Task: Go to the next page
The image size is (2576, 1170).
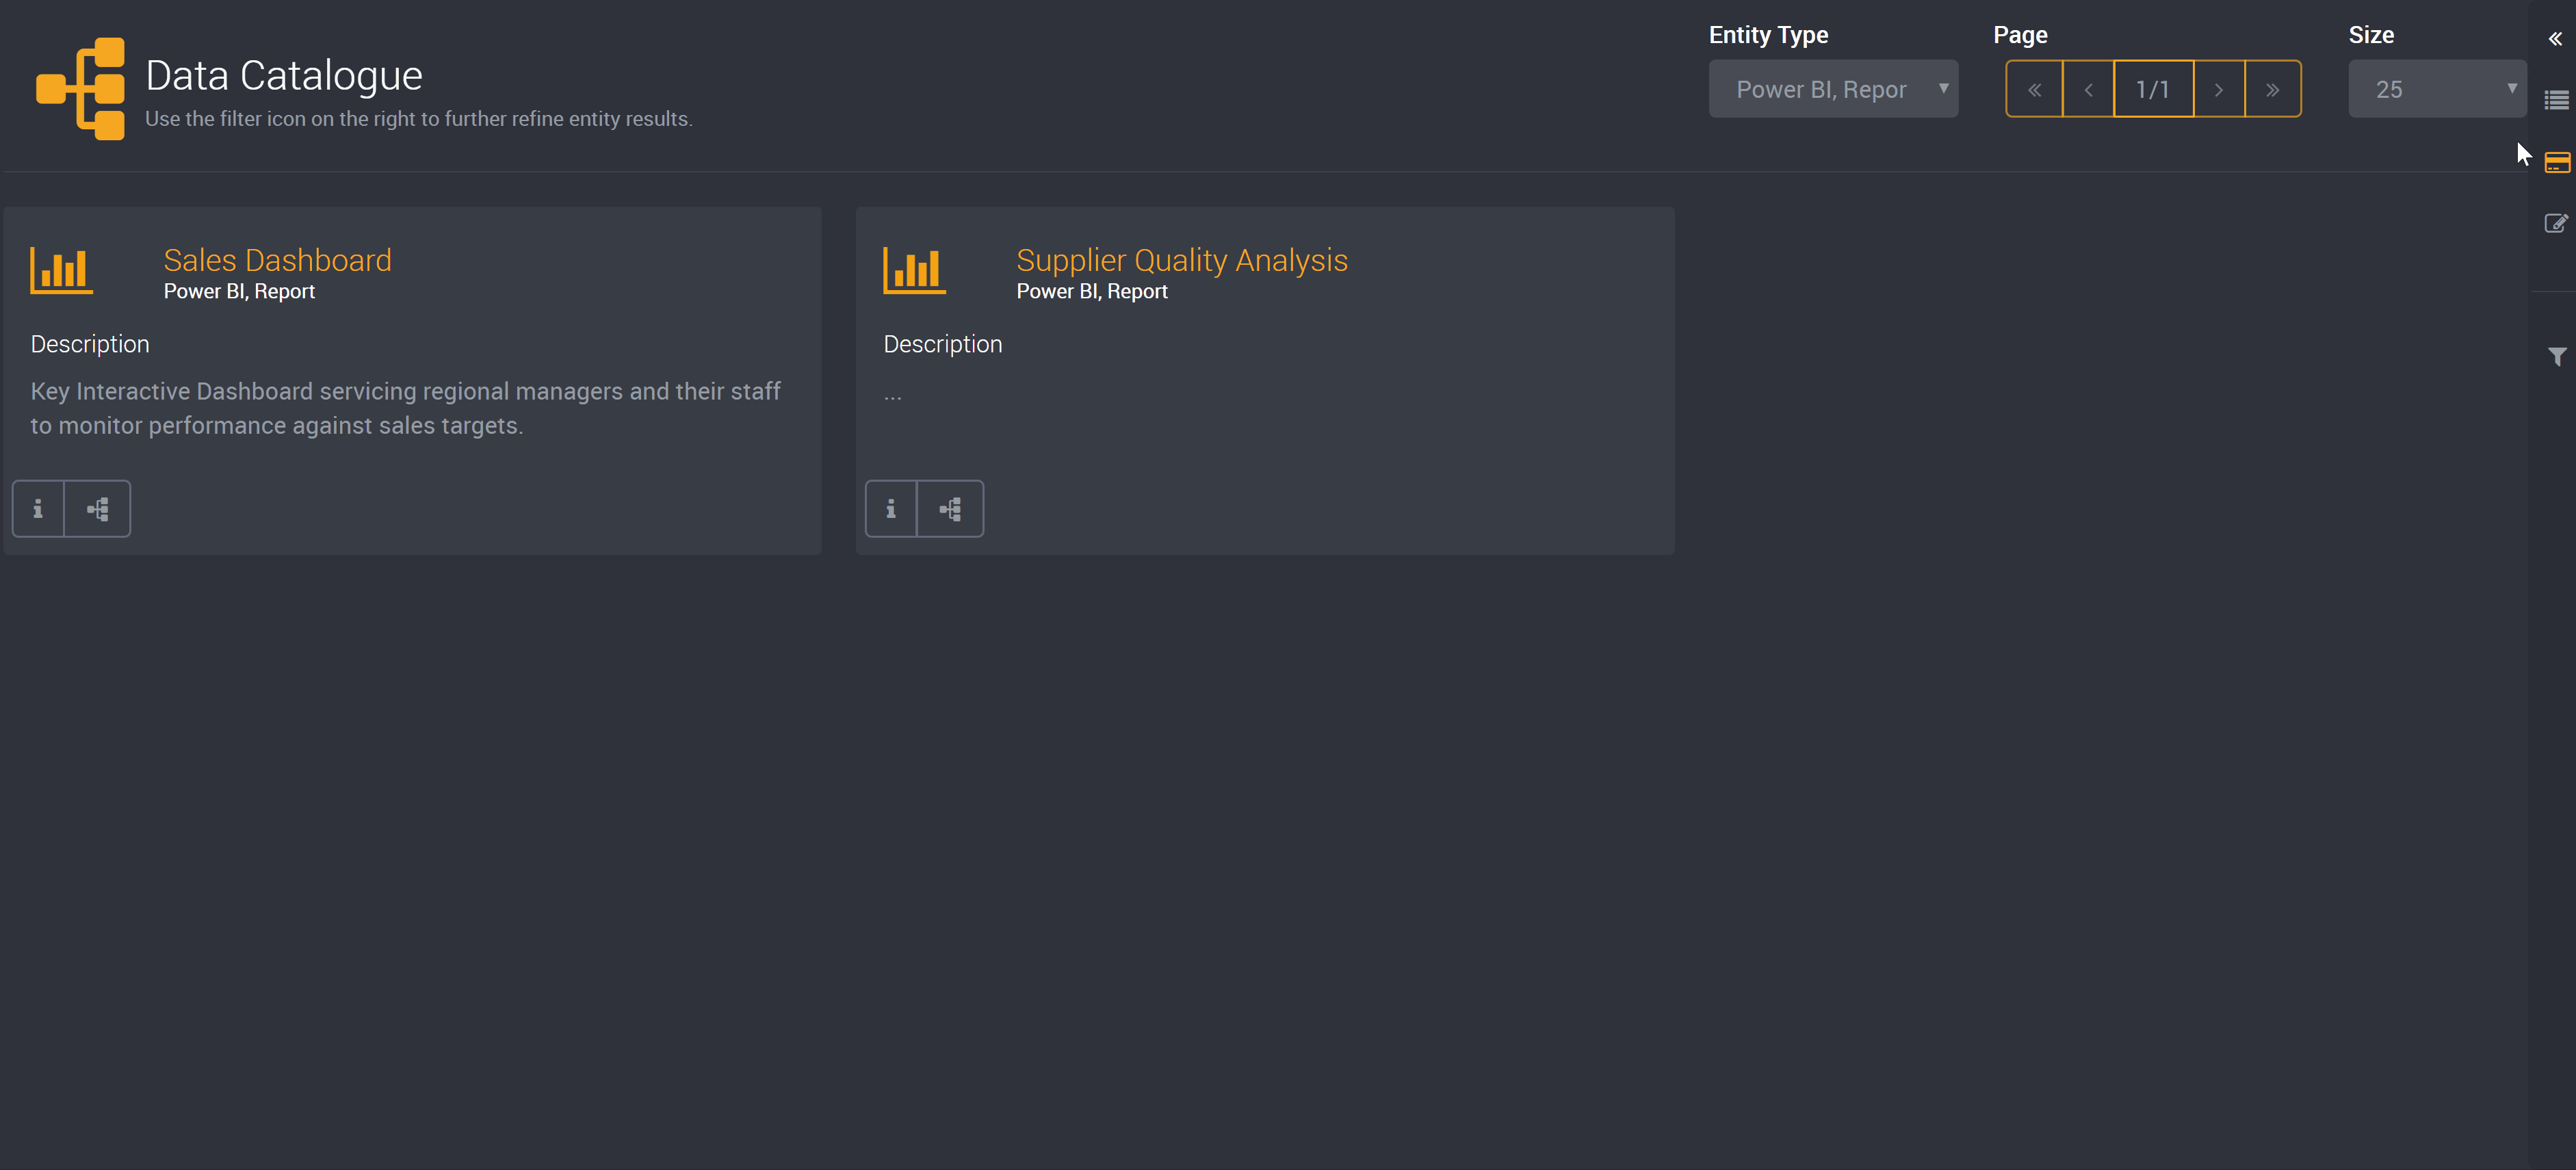Action: pos(2219,89)
